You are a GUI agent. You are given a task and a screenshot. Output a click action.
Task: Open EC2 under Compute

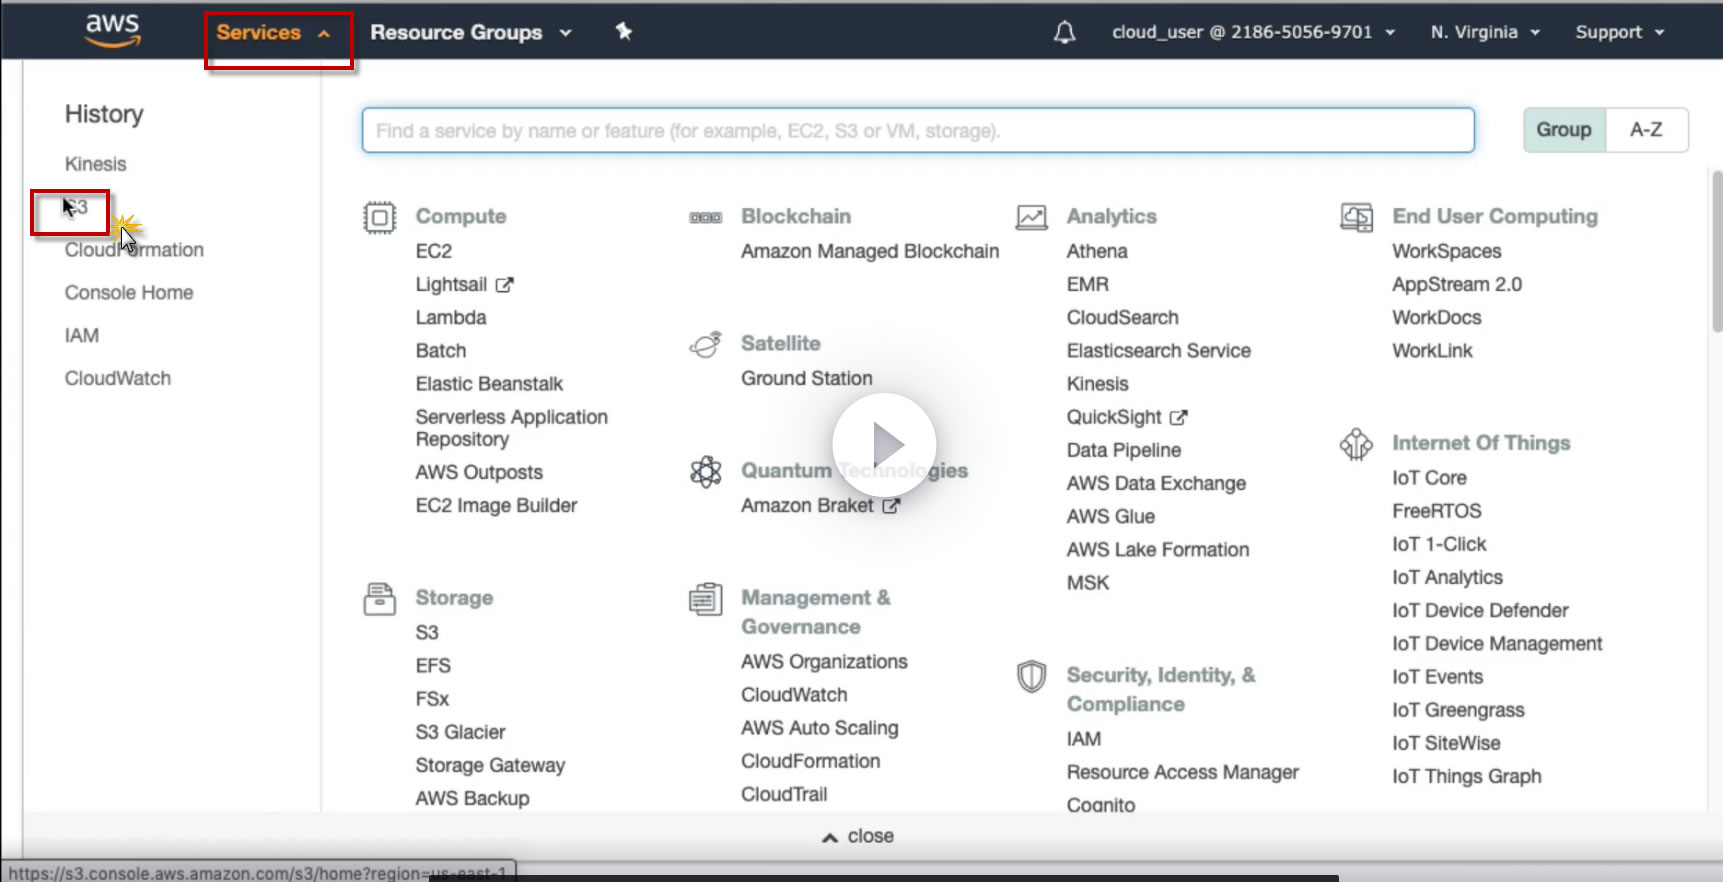[x=434, y=251]
